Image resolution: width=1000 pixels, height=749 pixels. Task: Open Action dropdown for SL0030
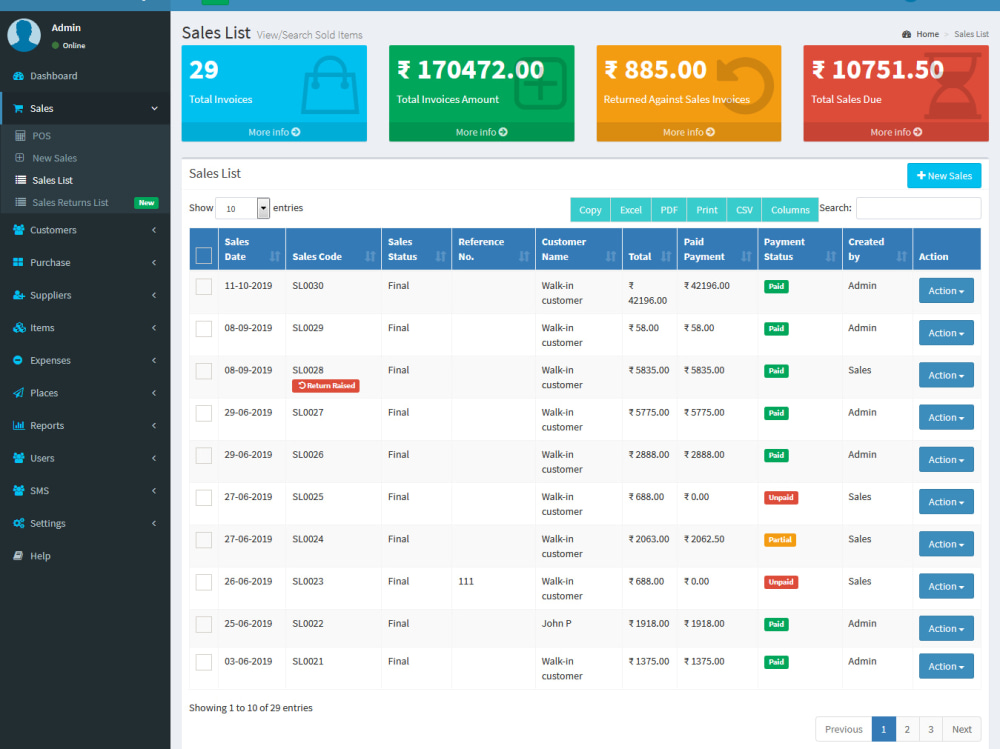pos(946,290)
